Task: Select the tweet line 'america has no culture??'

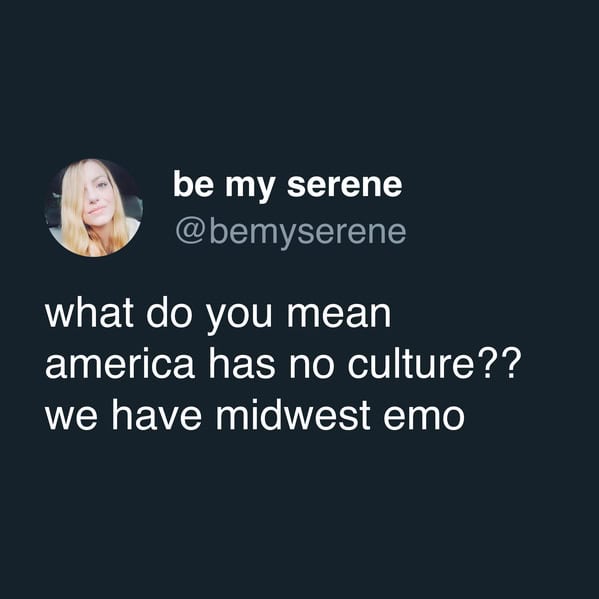Action: (283, 363)
